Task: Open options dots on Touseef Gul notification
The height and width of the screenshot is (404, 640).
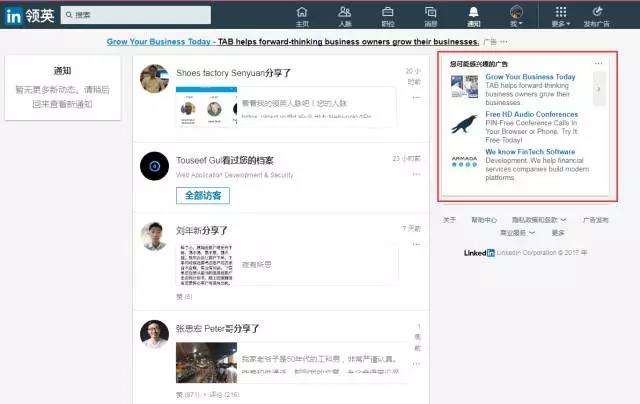Action: pos(416,174)
